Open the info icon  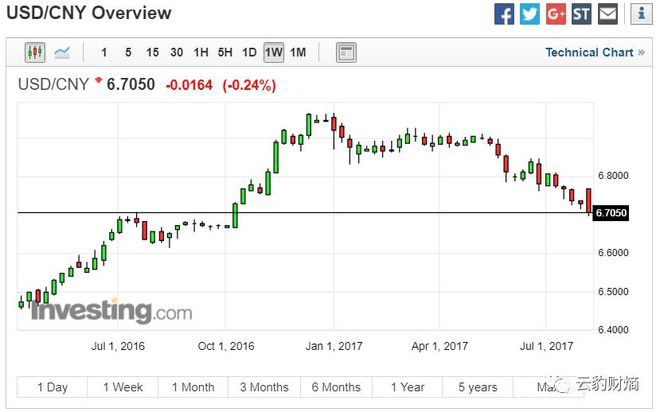(642, 14)
